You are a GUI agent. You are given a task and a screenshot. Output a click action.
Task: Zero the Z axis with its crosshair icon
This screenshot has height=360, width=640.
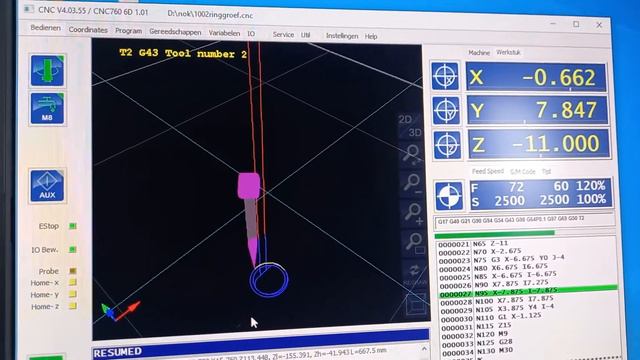tap(447, 145)
